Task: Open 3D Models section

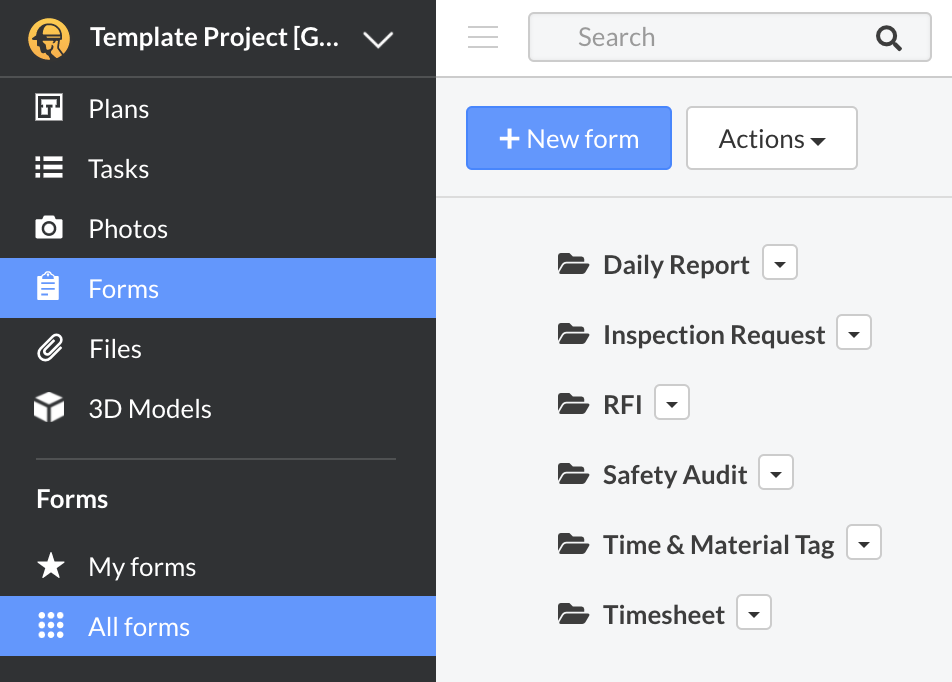Action: pyautogui.click(x=150, y=409)
